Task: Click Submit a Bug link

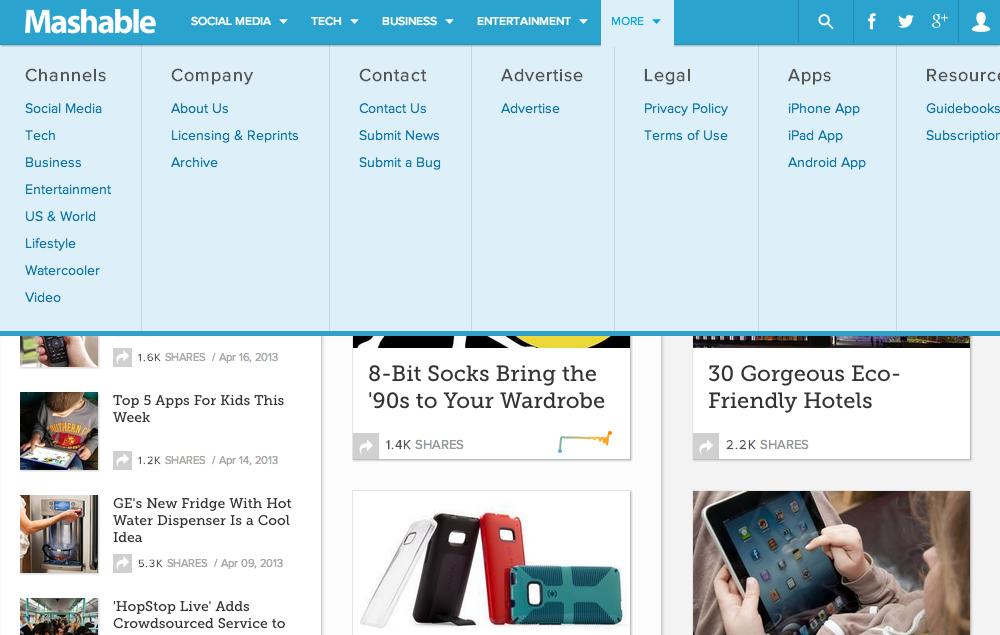Action: (400, 163)
